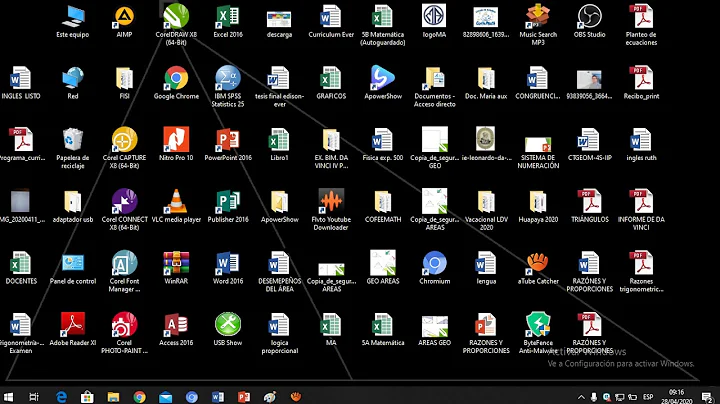The height and width of the screenshot is (404, 720).
Task: Open SISTEMA DE NUMERACIÓN presentation
Action: tap(538, 152)
